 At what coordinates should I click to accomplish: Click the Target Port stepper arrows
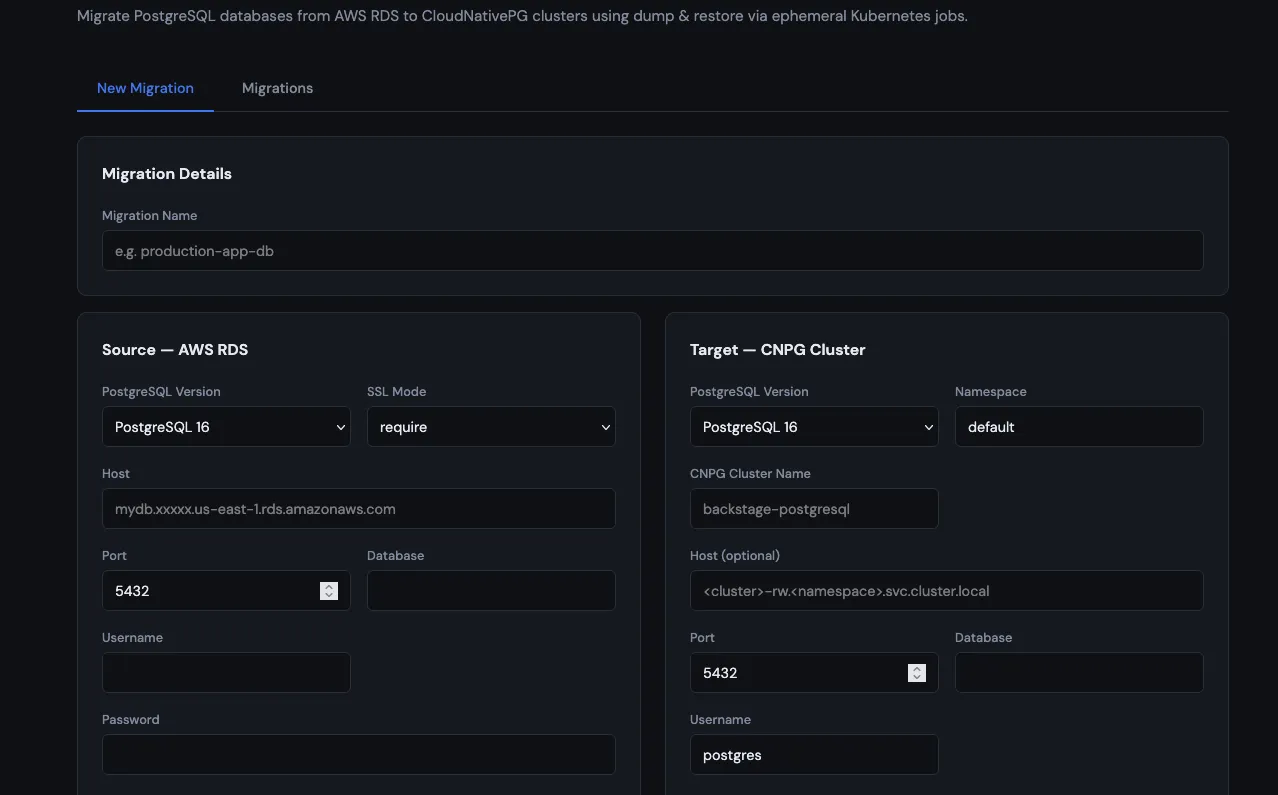point(917,673)
